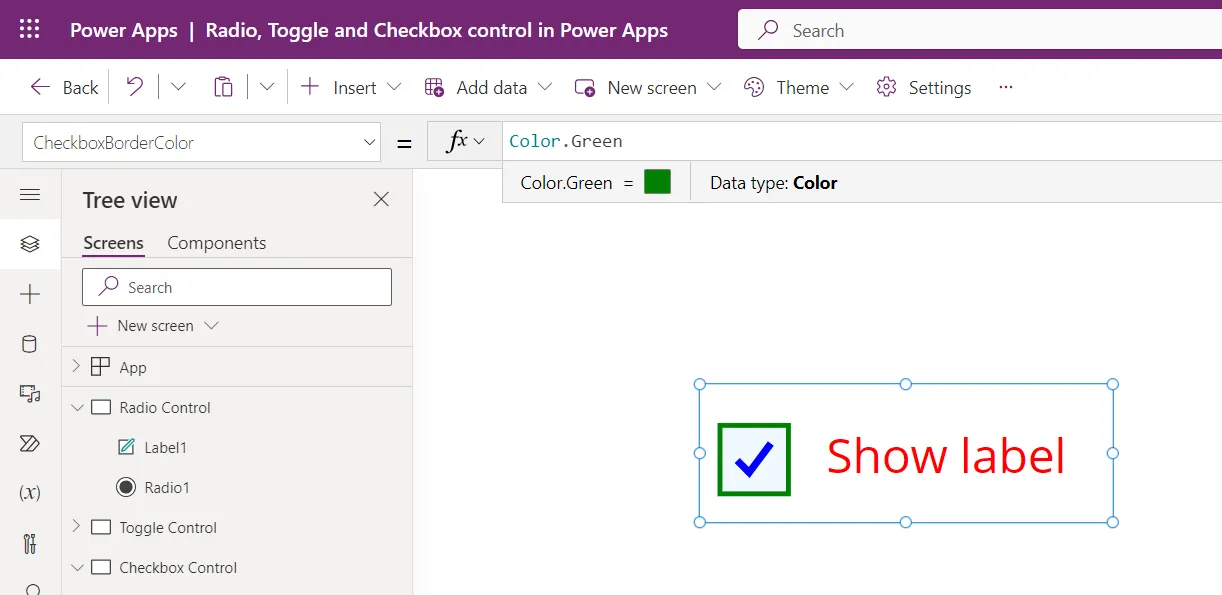
Task: Open the Data sources panel icon
Action: click(x=30, y=344)
